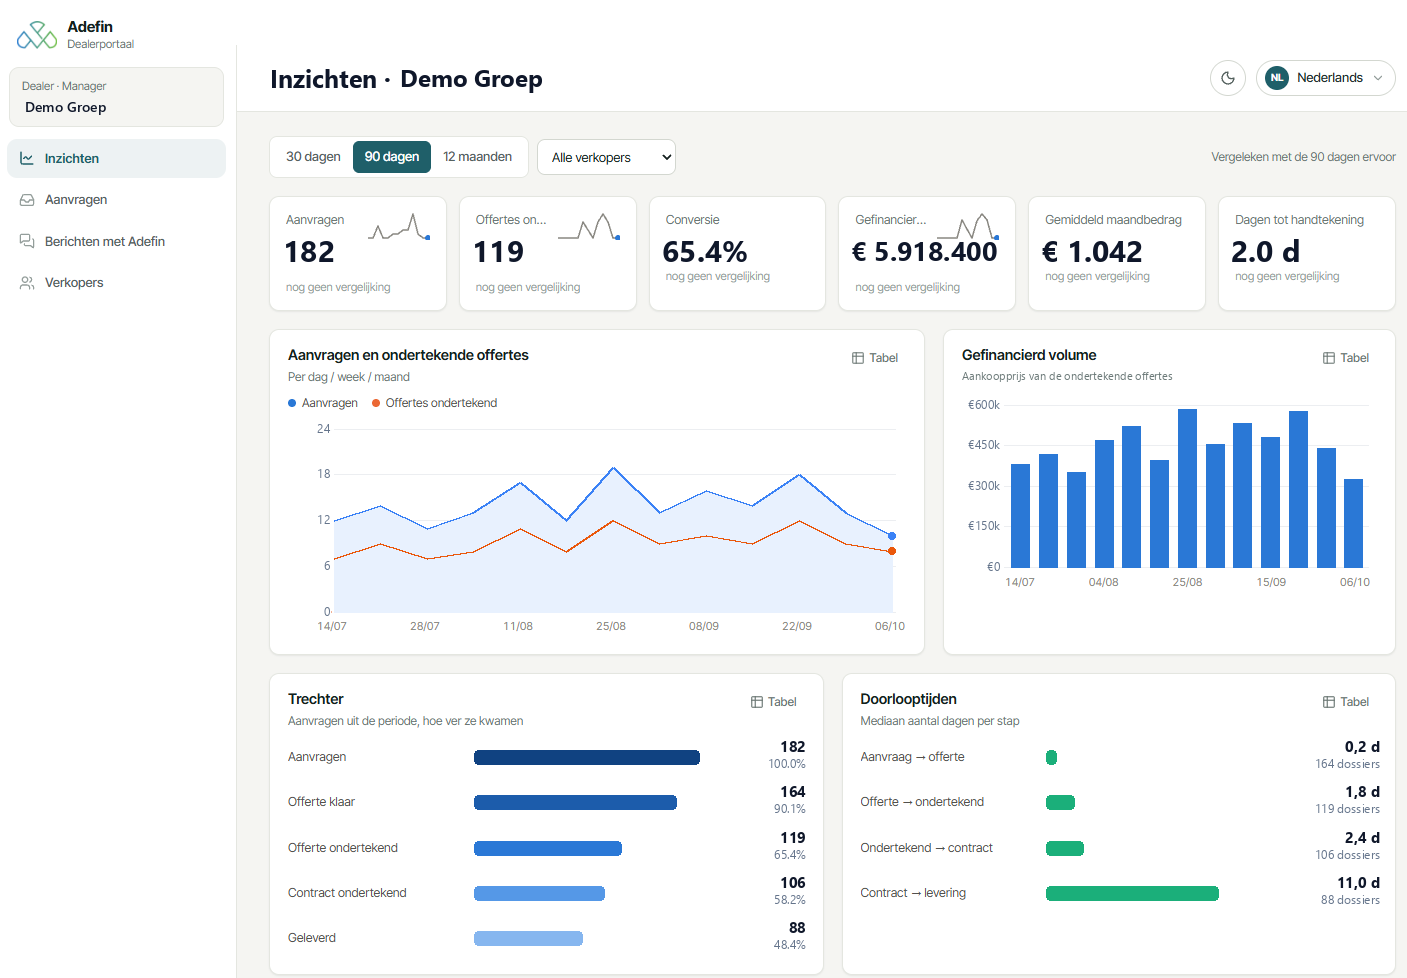Screen dimensions: 1407x978
Task: Click the blue endpoint marker on the Aanvragen line
Action: click(x=892, y=536)
